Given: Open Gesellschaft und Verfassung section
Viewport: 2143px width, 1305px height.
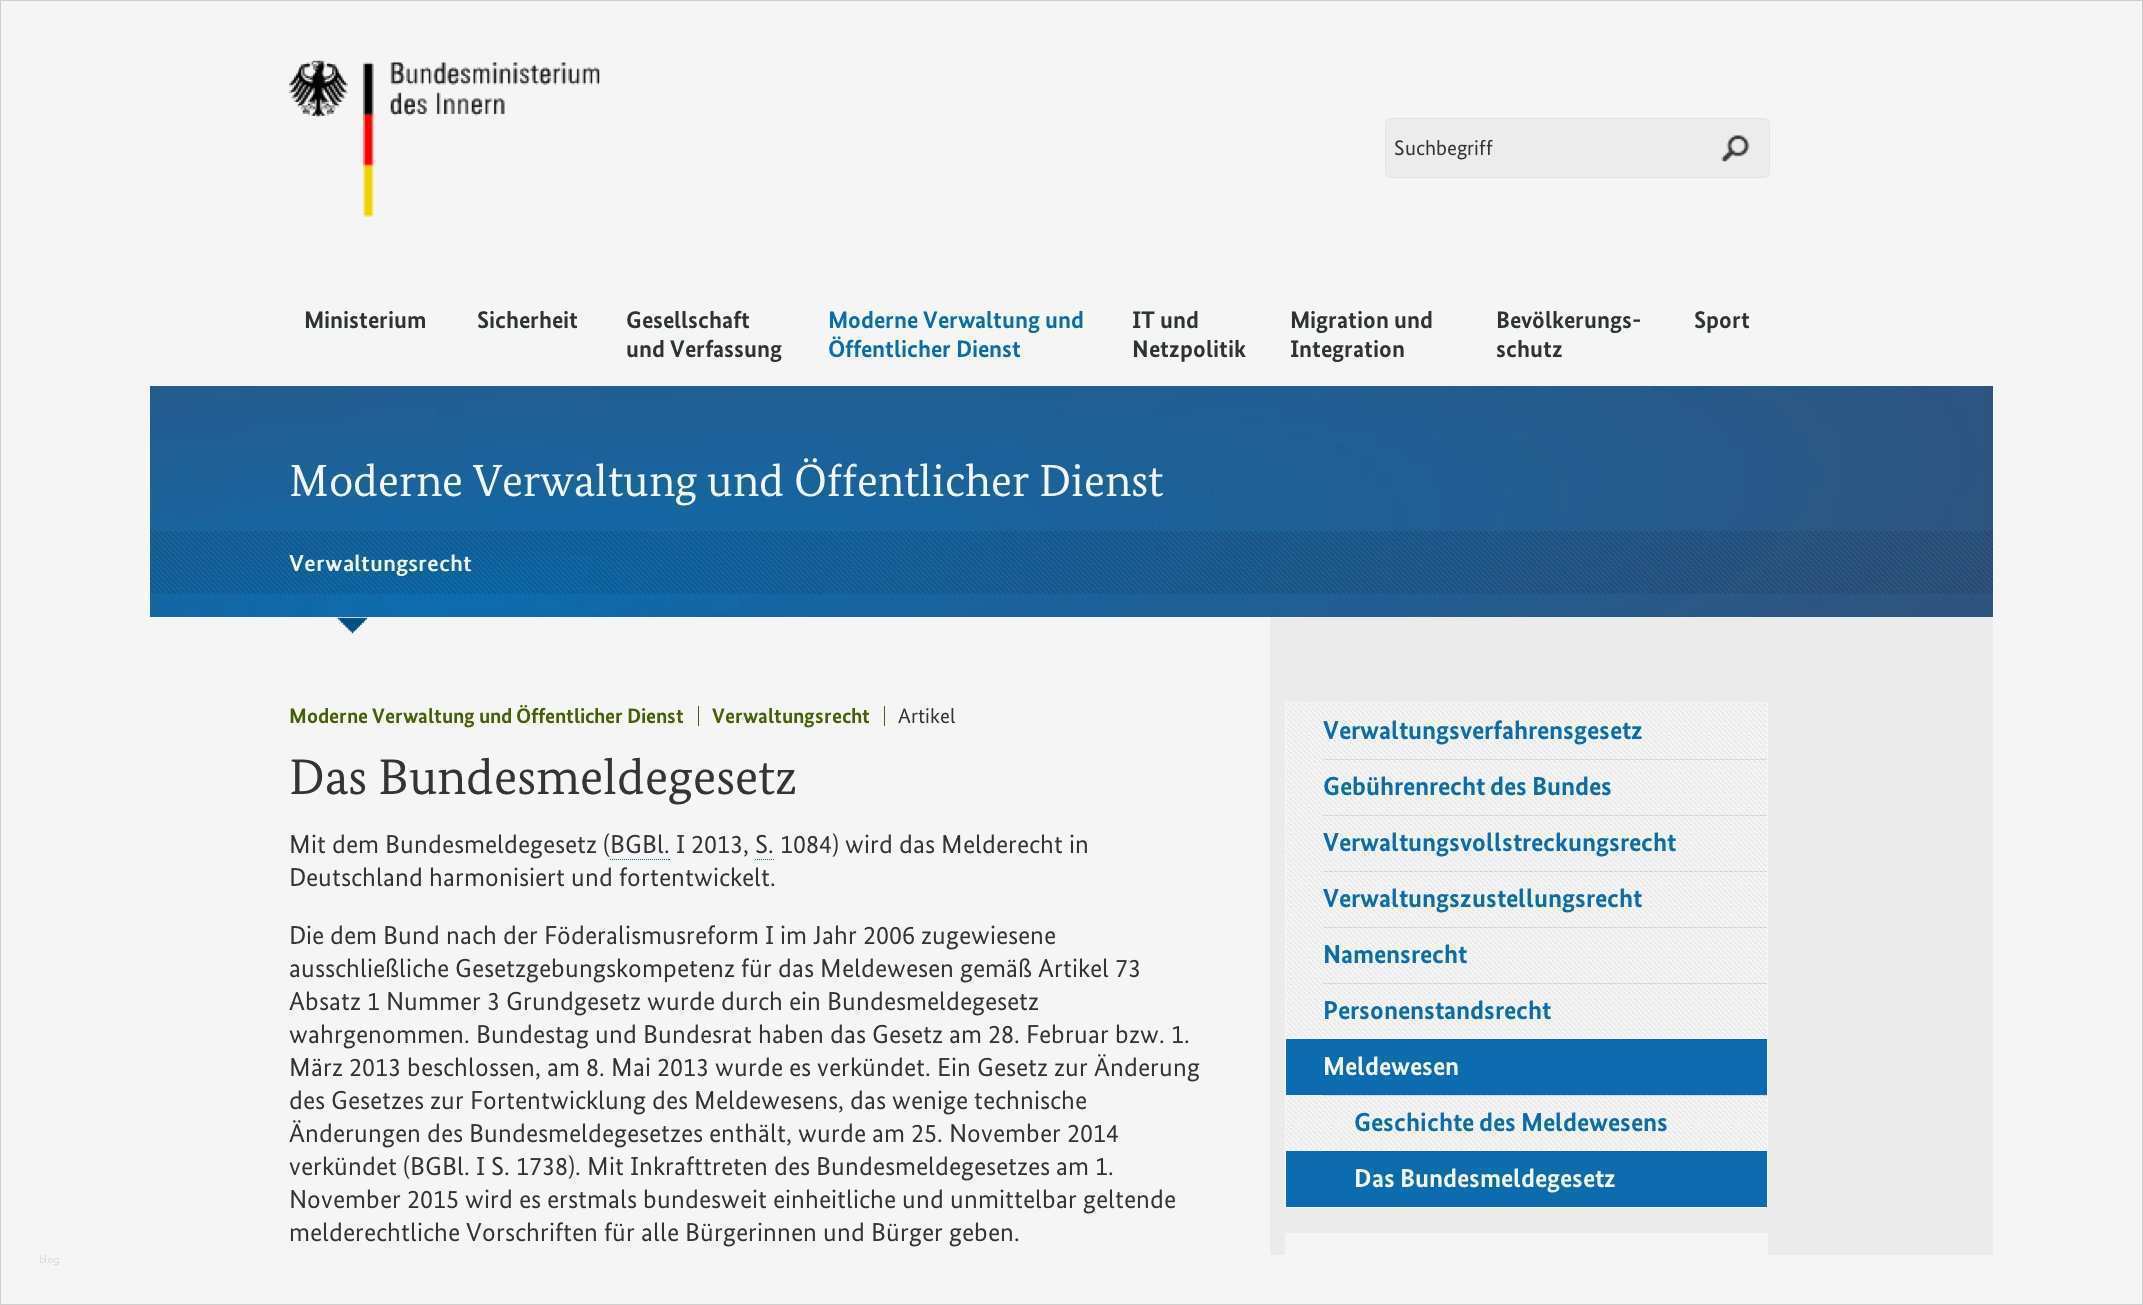Looking at the screenshot, I should [x=703, y=335].
